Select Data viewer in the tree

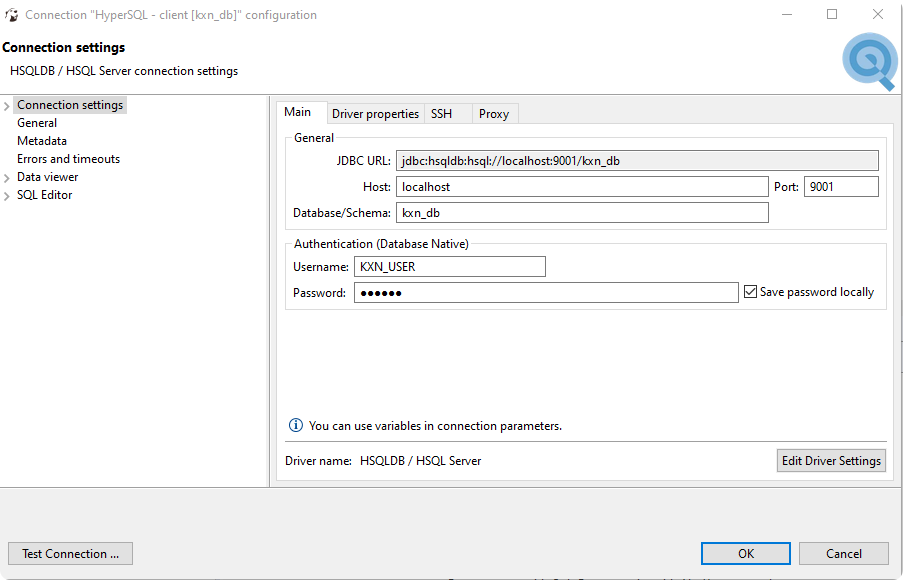click(47, 177)
